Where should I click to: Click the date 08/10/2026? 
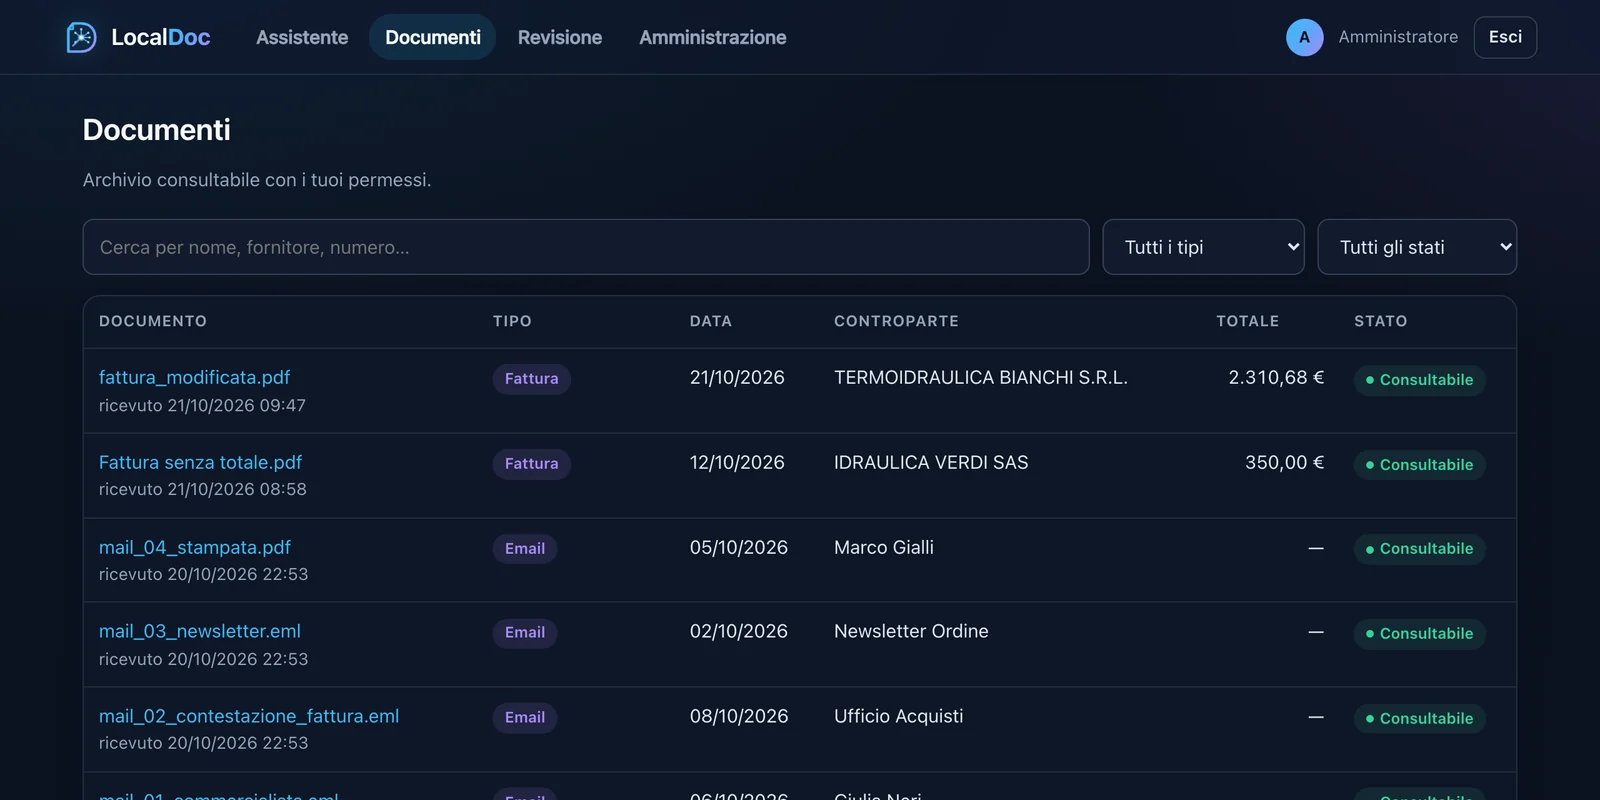coord(739,716)
